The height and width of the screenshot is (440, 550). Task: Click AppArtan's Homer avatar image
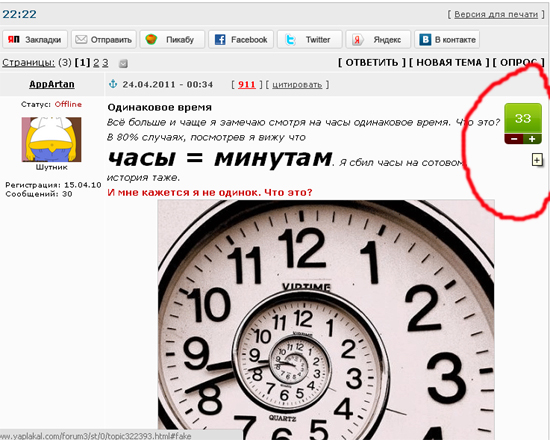(52, 139)
